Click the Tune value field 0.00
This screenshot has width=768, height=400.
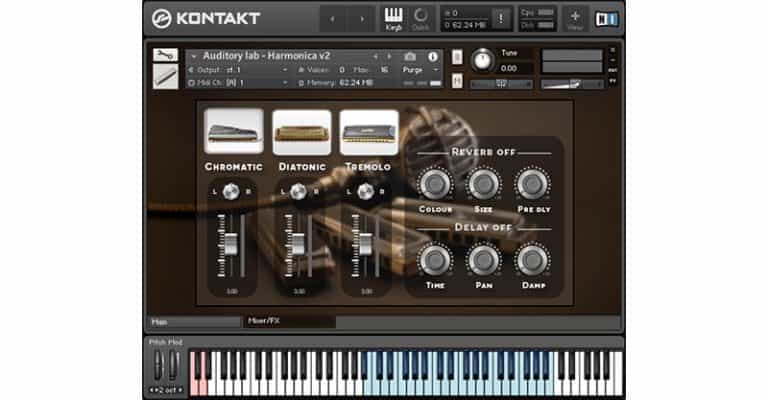509,68
